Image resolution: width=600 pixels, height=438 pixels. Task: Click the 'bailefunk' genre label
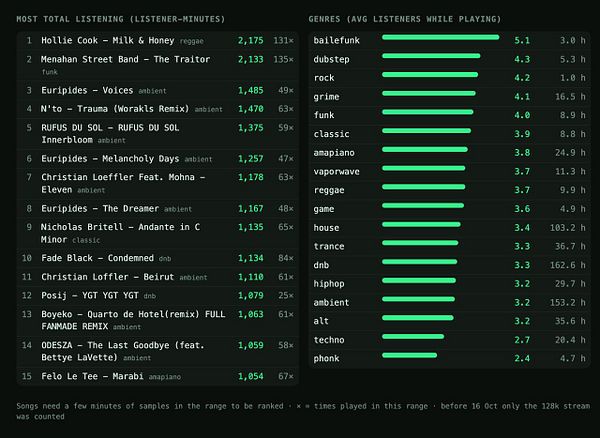pyautogui.click(x=336, y=41)
